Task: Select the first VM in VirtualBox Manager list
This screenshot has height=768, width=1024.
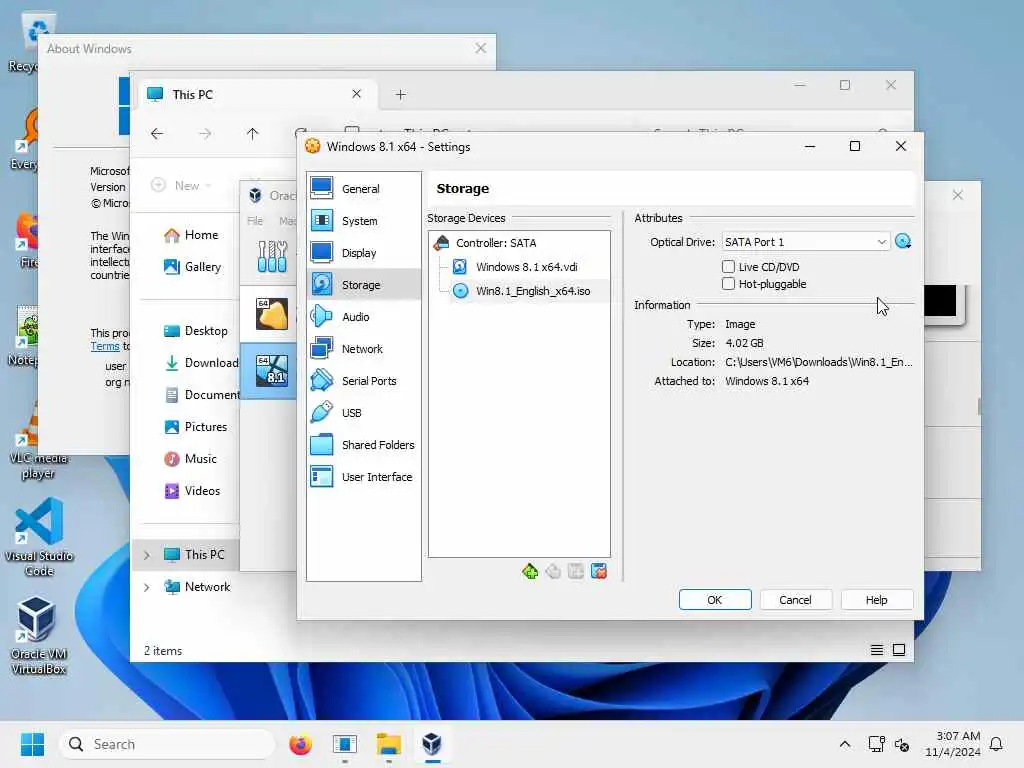Action: (272, 314)
